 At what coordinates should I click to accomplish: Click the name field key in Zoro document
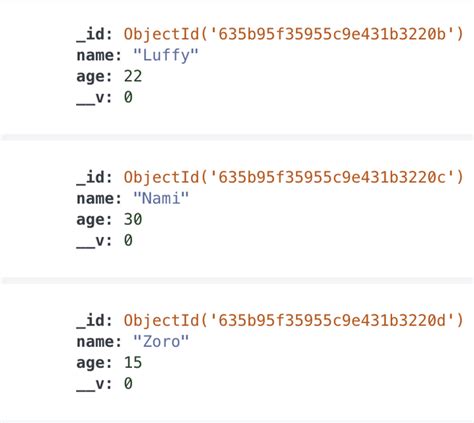[x=99, y=342]
